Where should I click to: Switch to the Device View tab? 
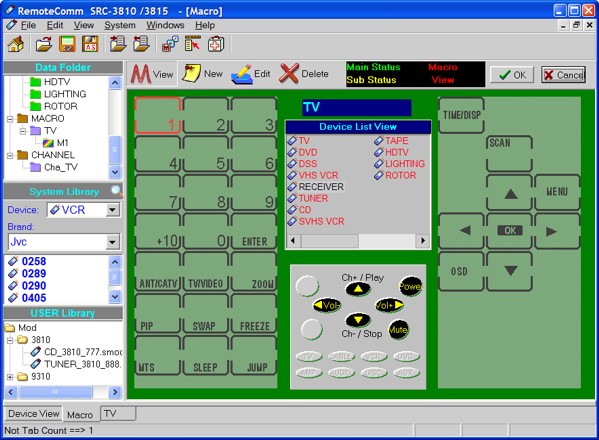(33, 414)
